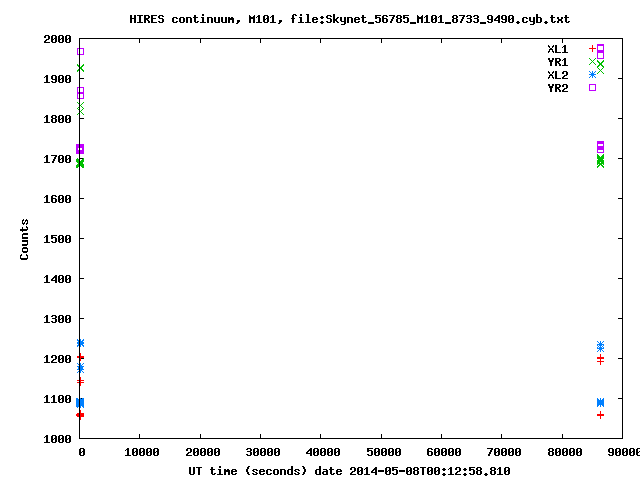This screenshot has width=640, height=480.
Task: Click y-axis tick label 1600
Action: (x=57, y=199)
